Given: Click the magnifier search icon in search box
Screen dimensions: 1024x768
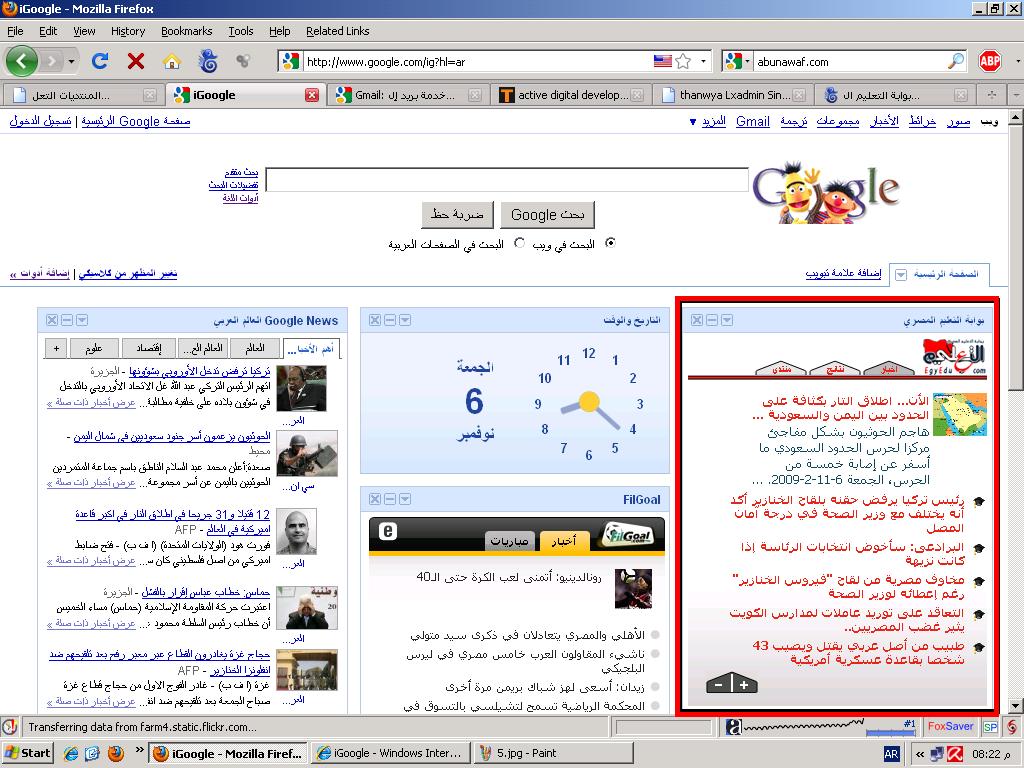Looking at the screenshot, I should [955, 61].
